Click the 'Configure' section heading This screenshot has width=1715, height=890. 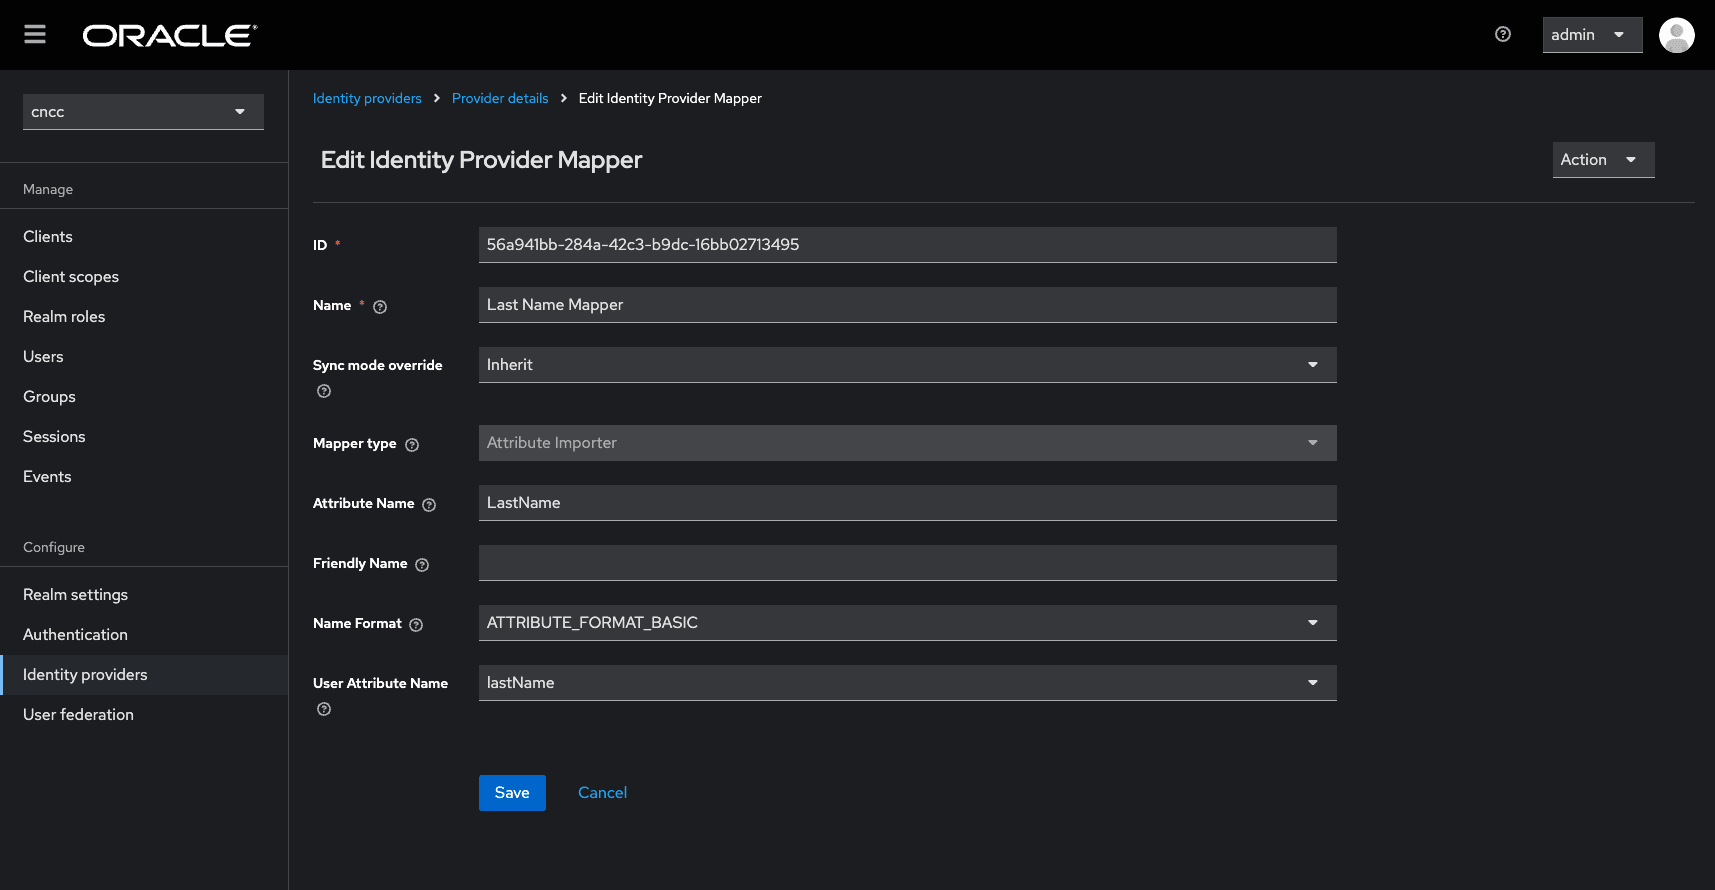54,547
